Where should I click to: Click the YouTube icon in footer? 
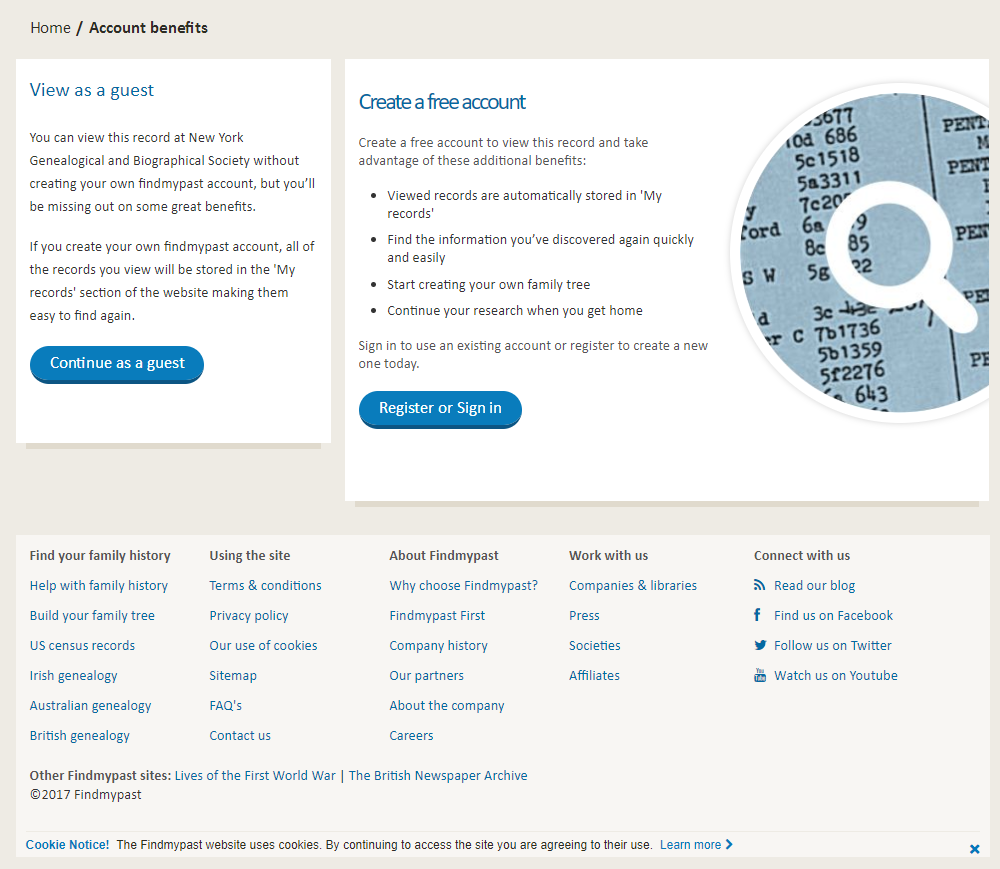(760, 676)
